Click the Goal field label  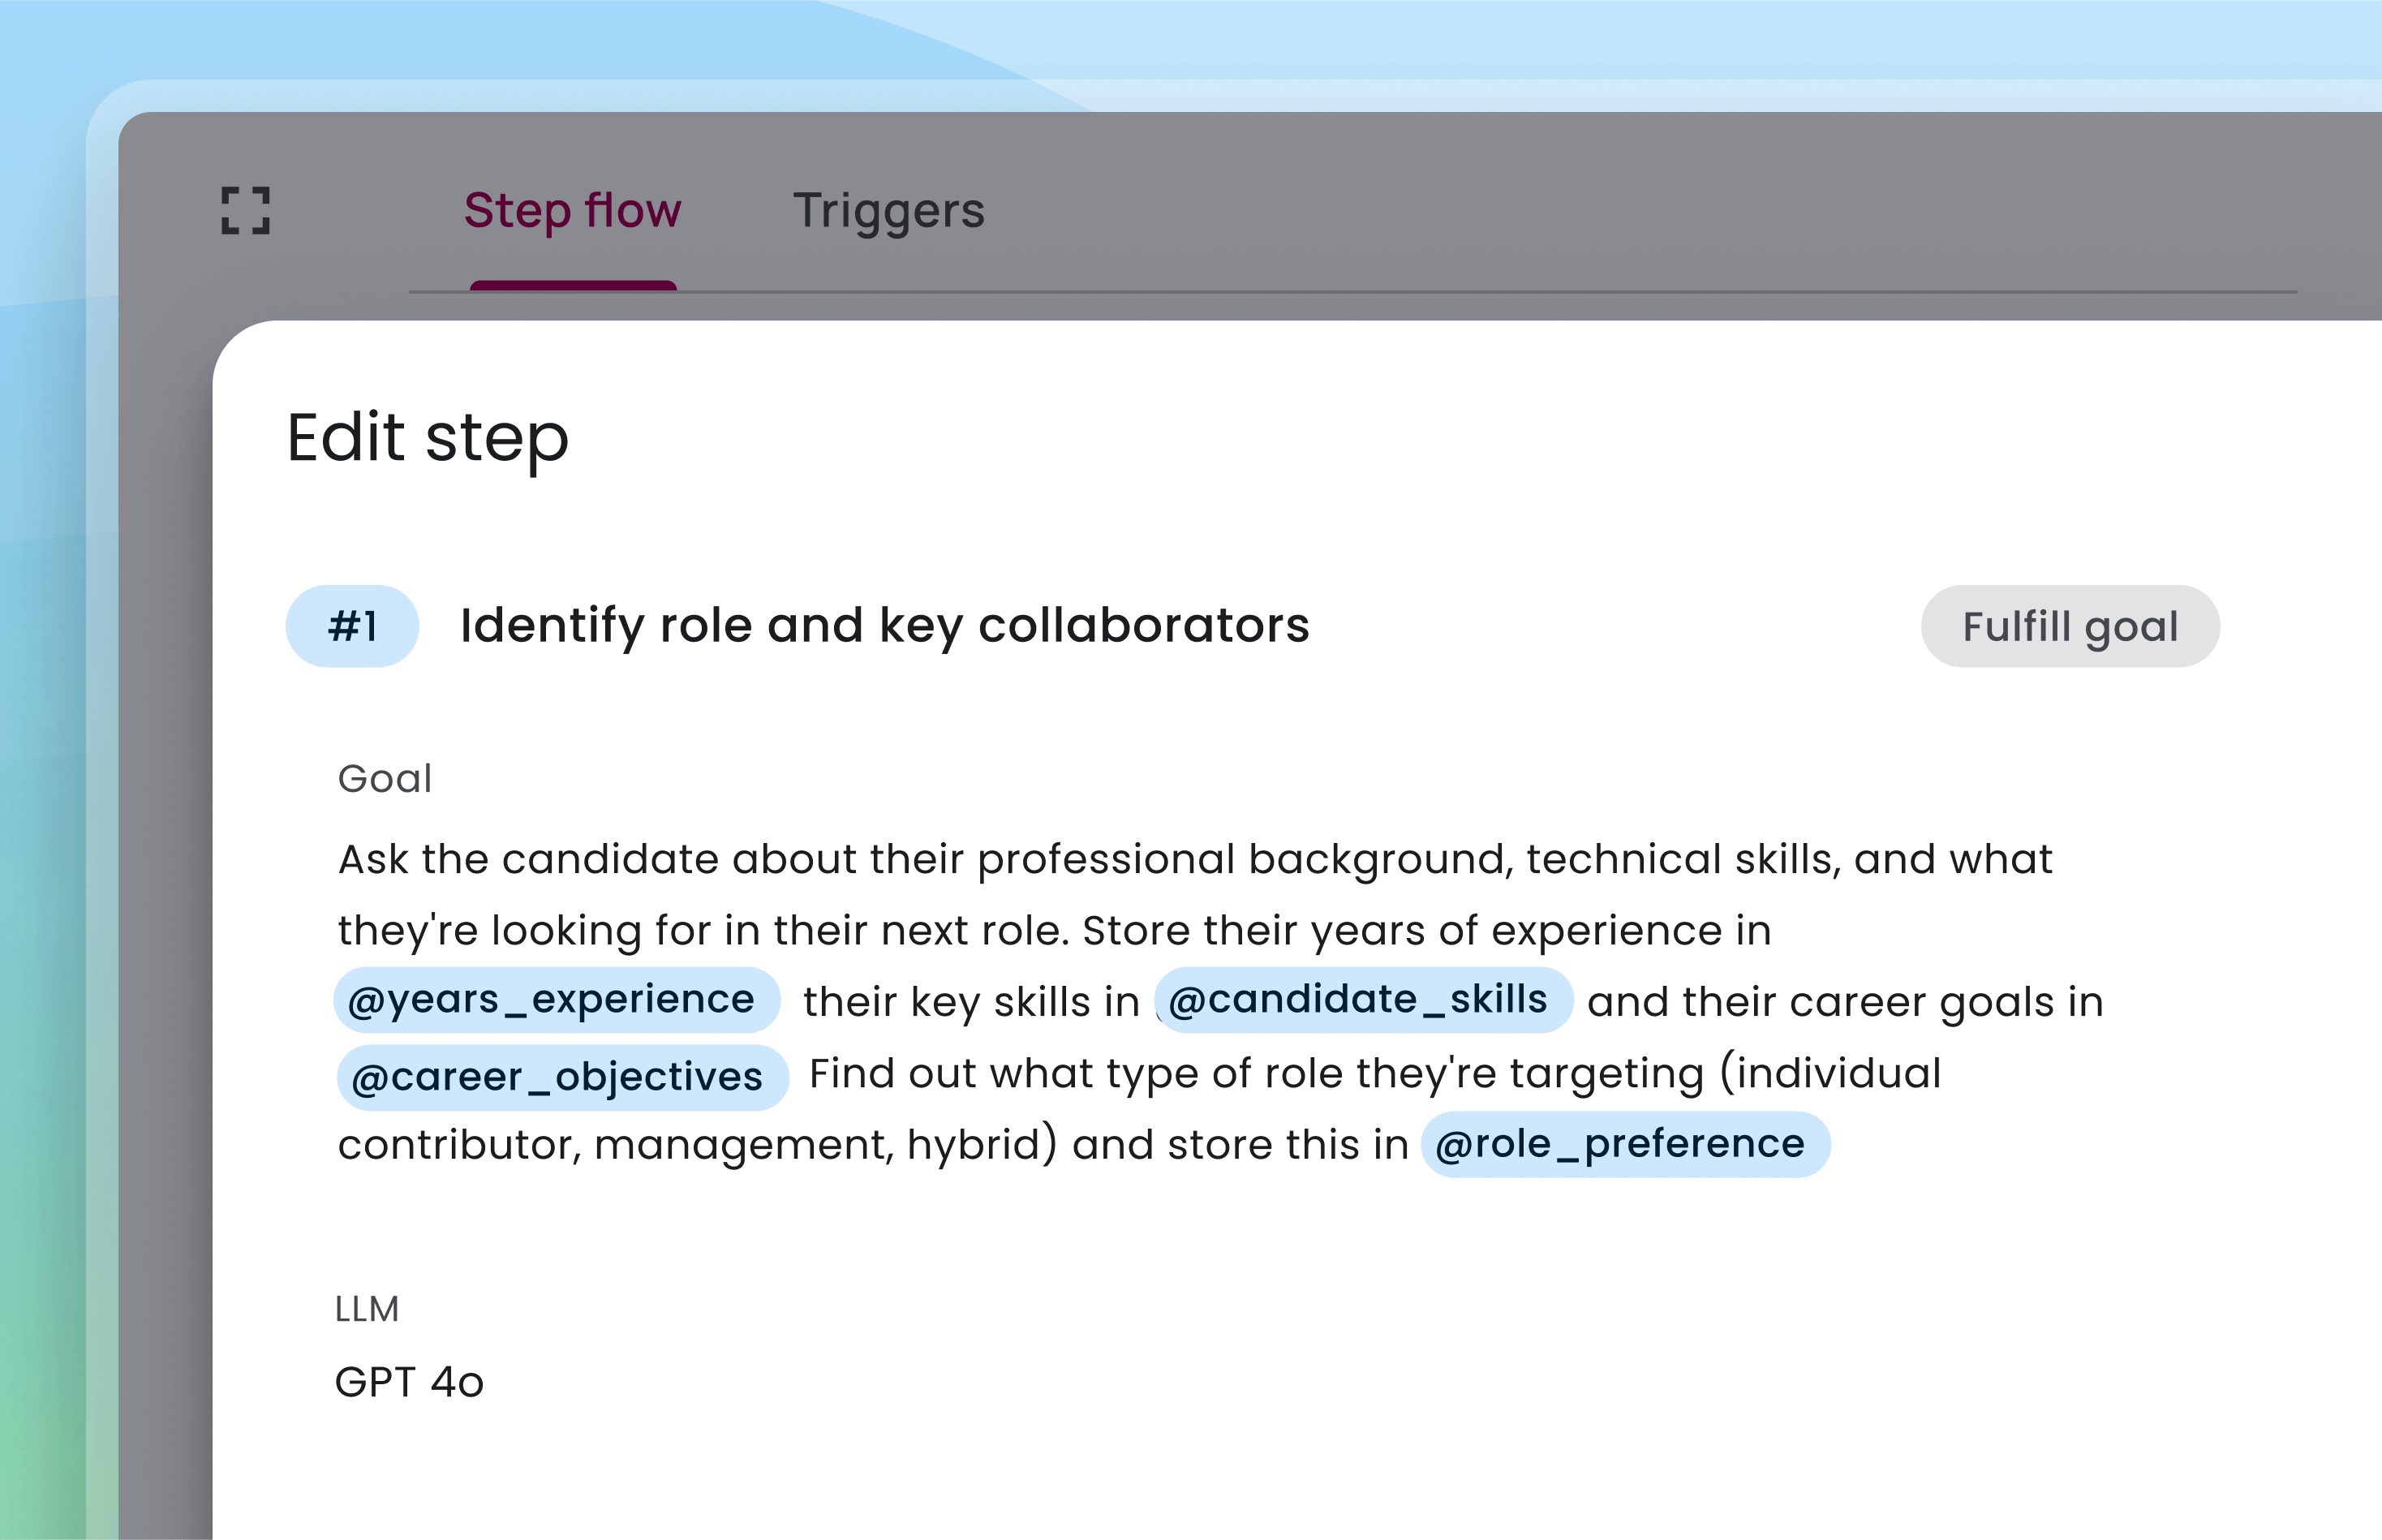click(x=385, y=779)
